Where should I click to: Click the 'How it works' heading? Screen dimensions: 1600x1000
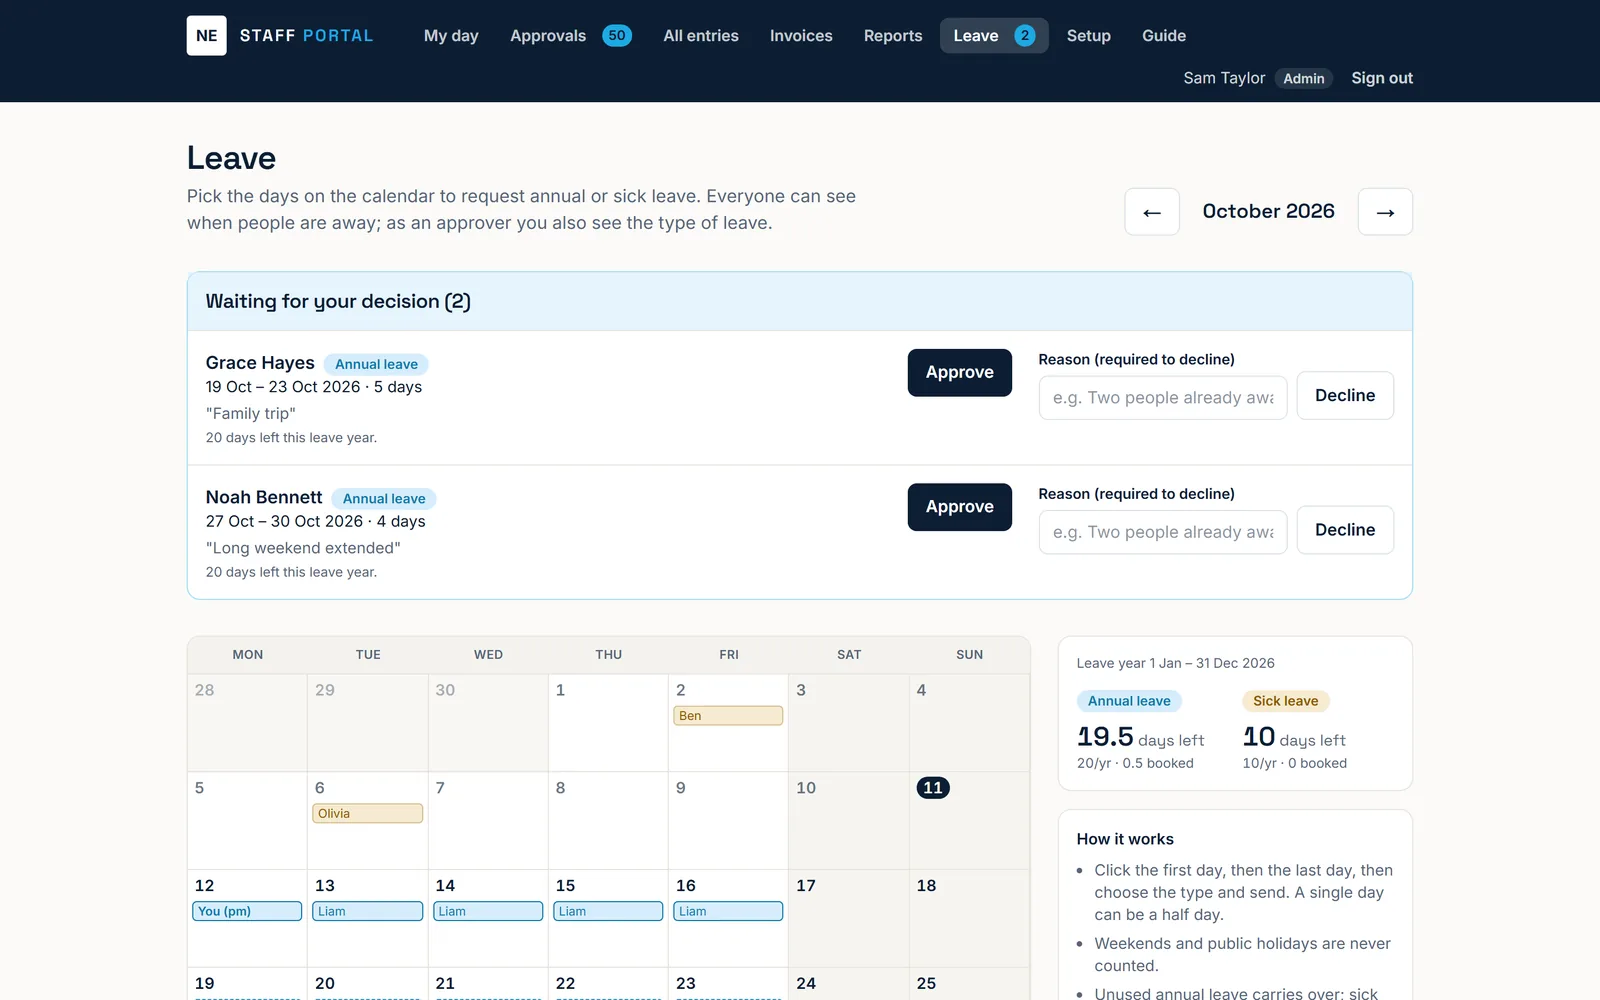click(1125, 839)
